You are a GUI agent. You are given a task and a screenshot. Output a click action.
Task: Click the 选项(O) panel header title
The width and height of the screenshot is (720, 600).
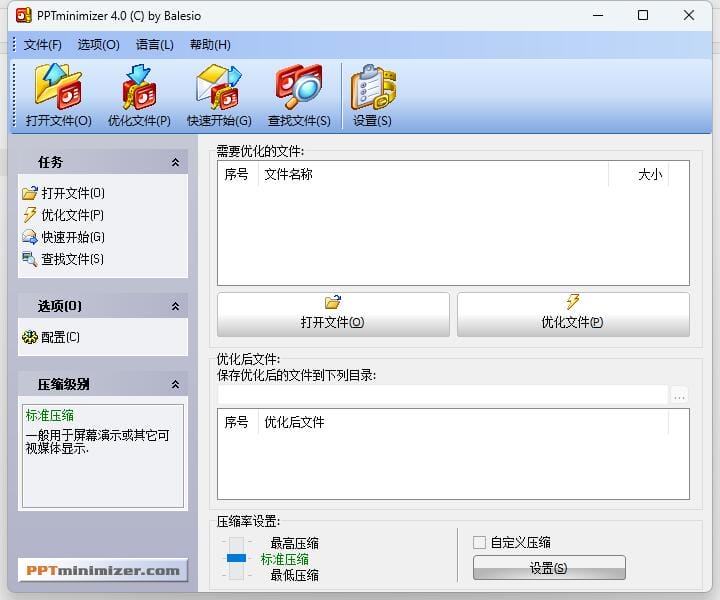60,306
